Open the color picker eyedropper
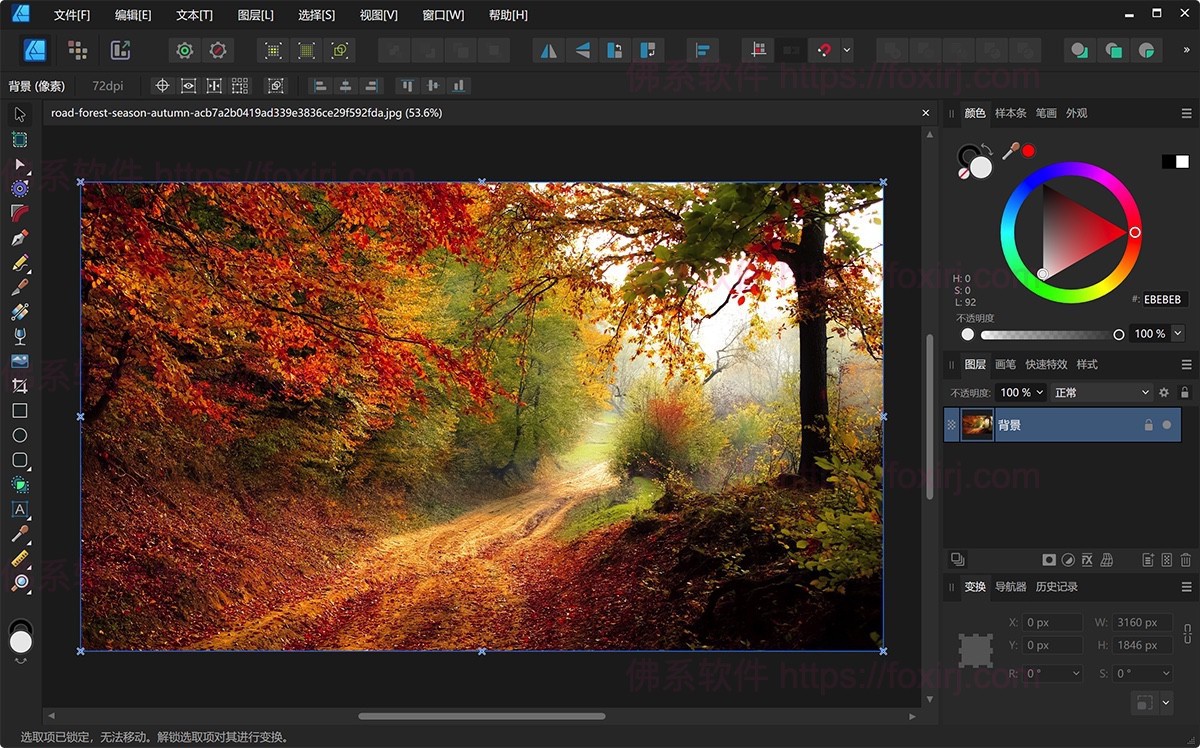 pyautogui.click(x=1011, y=151)
